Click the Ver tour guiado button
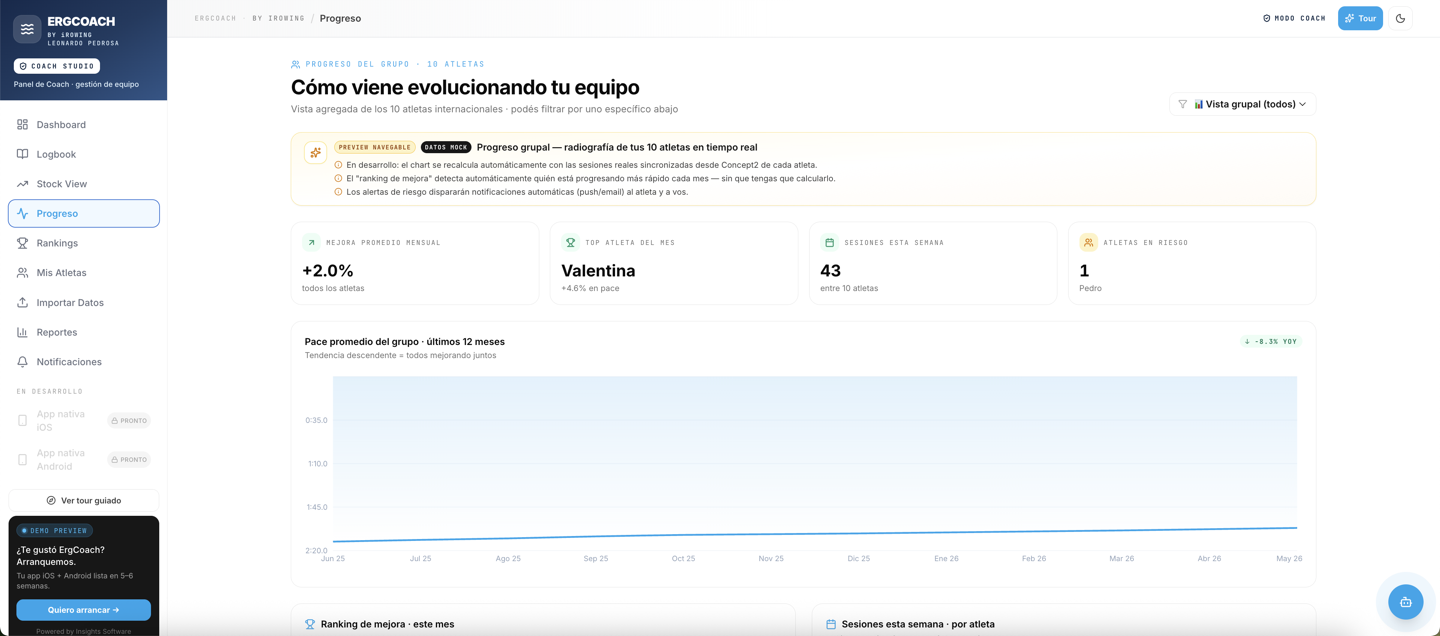The width and height of the screenshot is (1440, 636). [x=84, y=500]
